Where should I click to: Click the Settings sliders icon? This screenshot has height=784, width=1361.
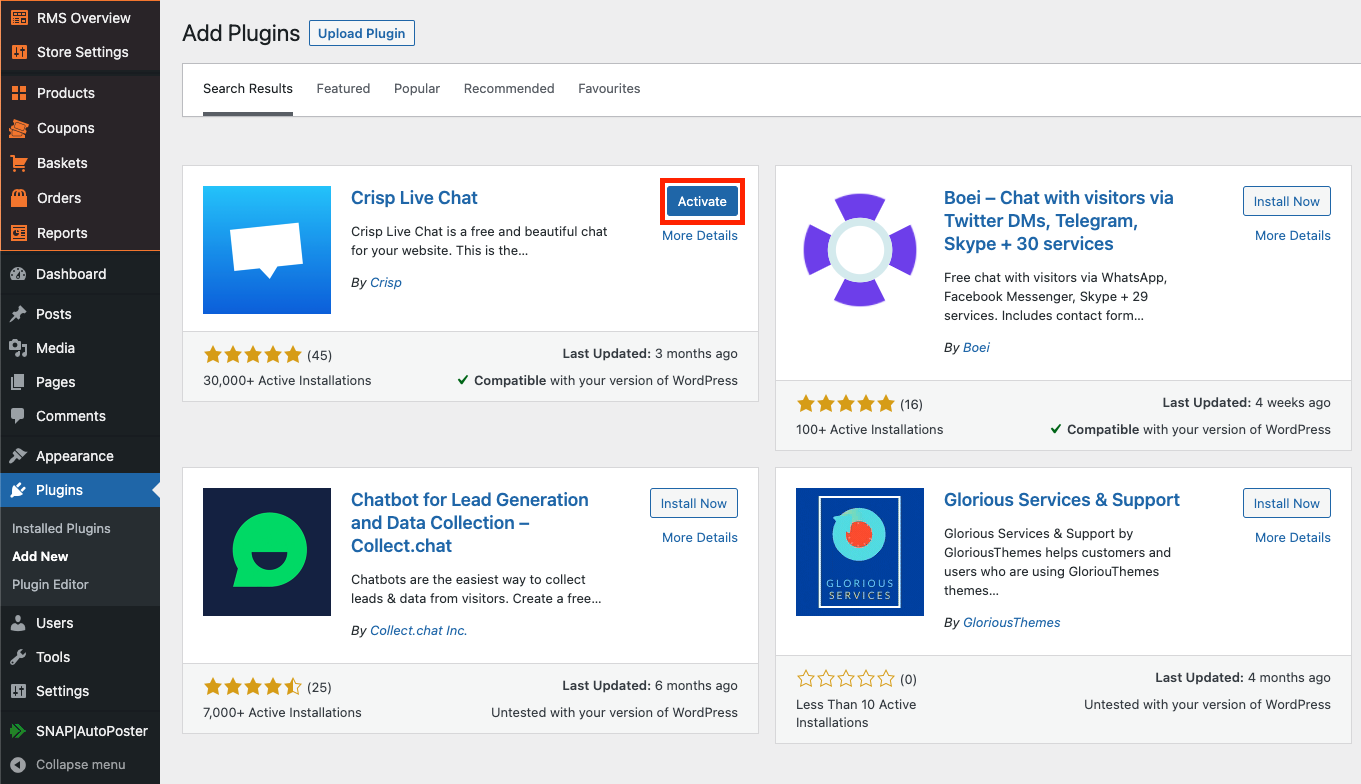(x=18, y=691)
